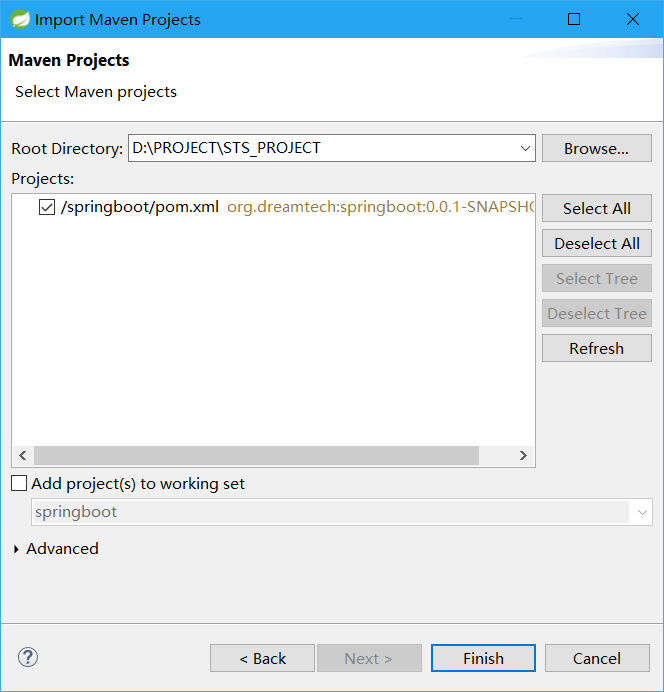This screenshot has width=664, height=692.
Task: Click Select All button
Action: tap(596, 208)
